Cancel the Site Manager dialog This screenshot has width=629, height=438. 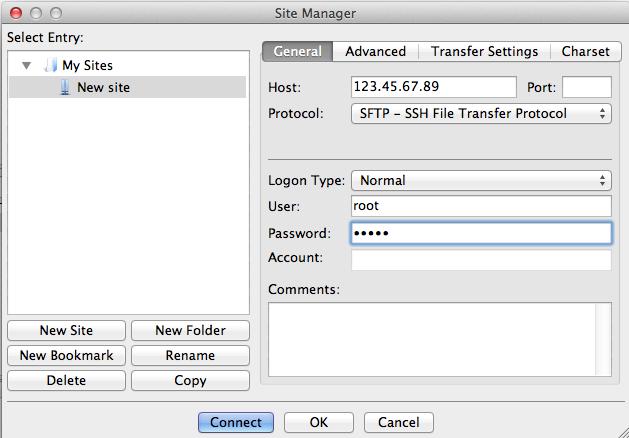click(x=398, y=423)
